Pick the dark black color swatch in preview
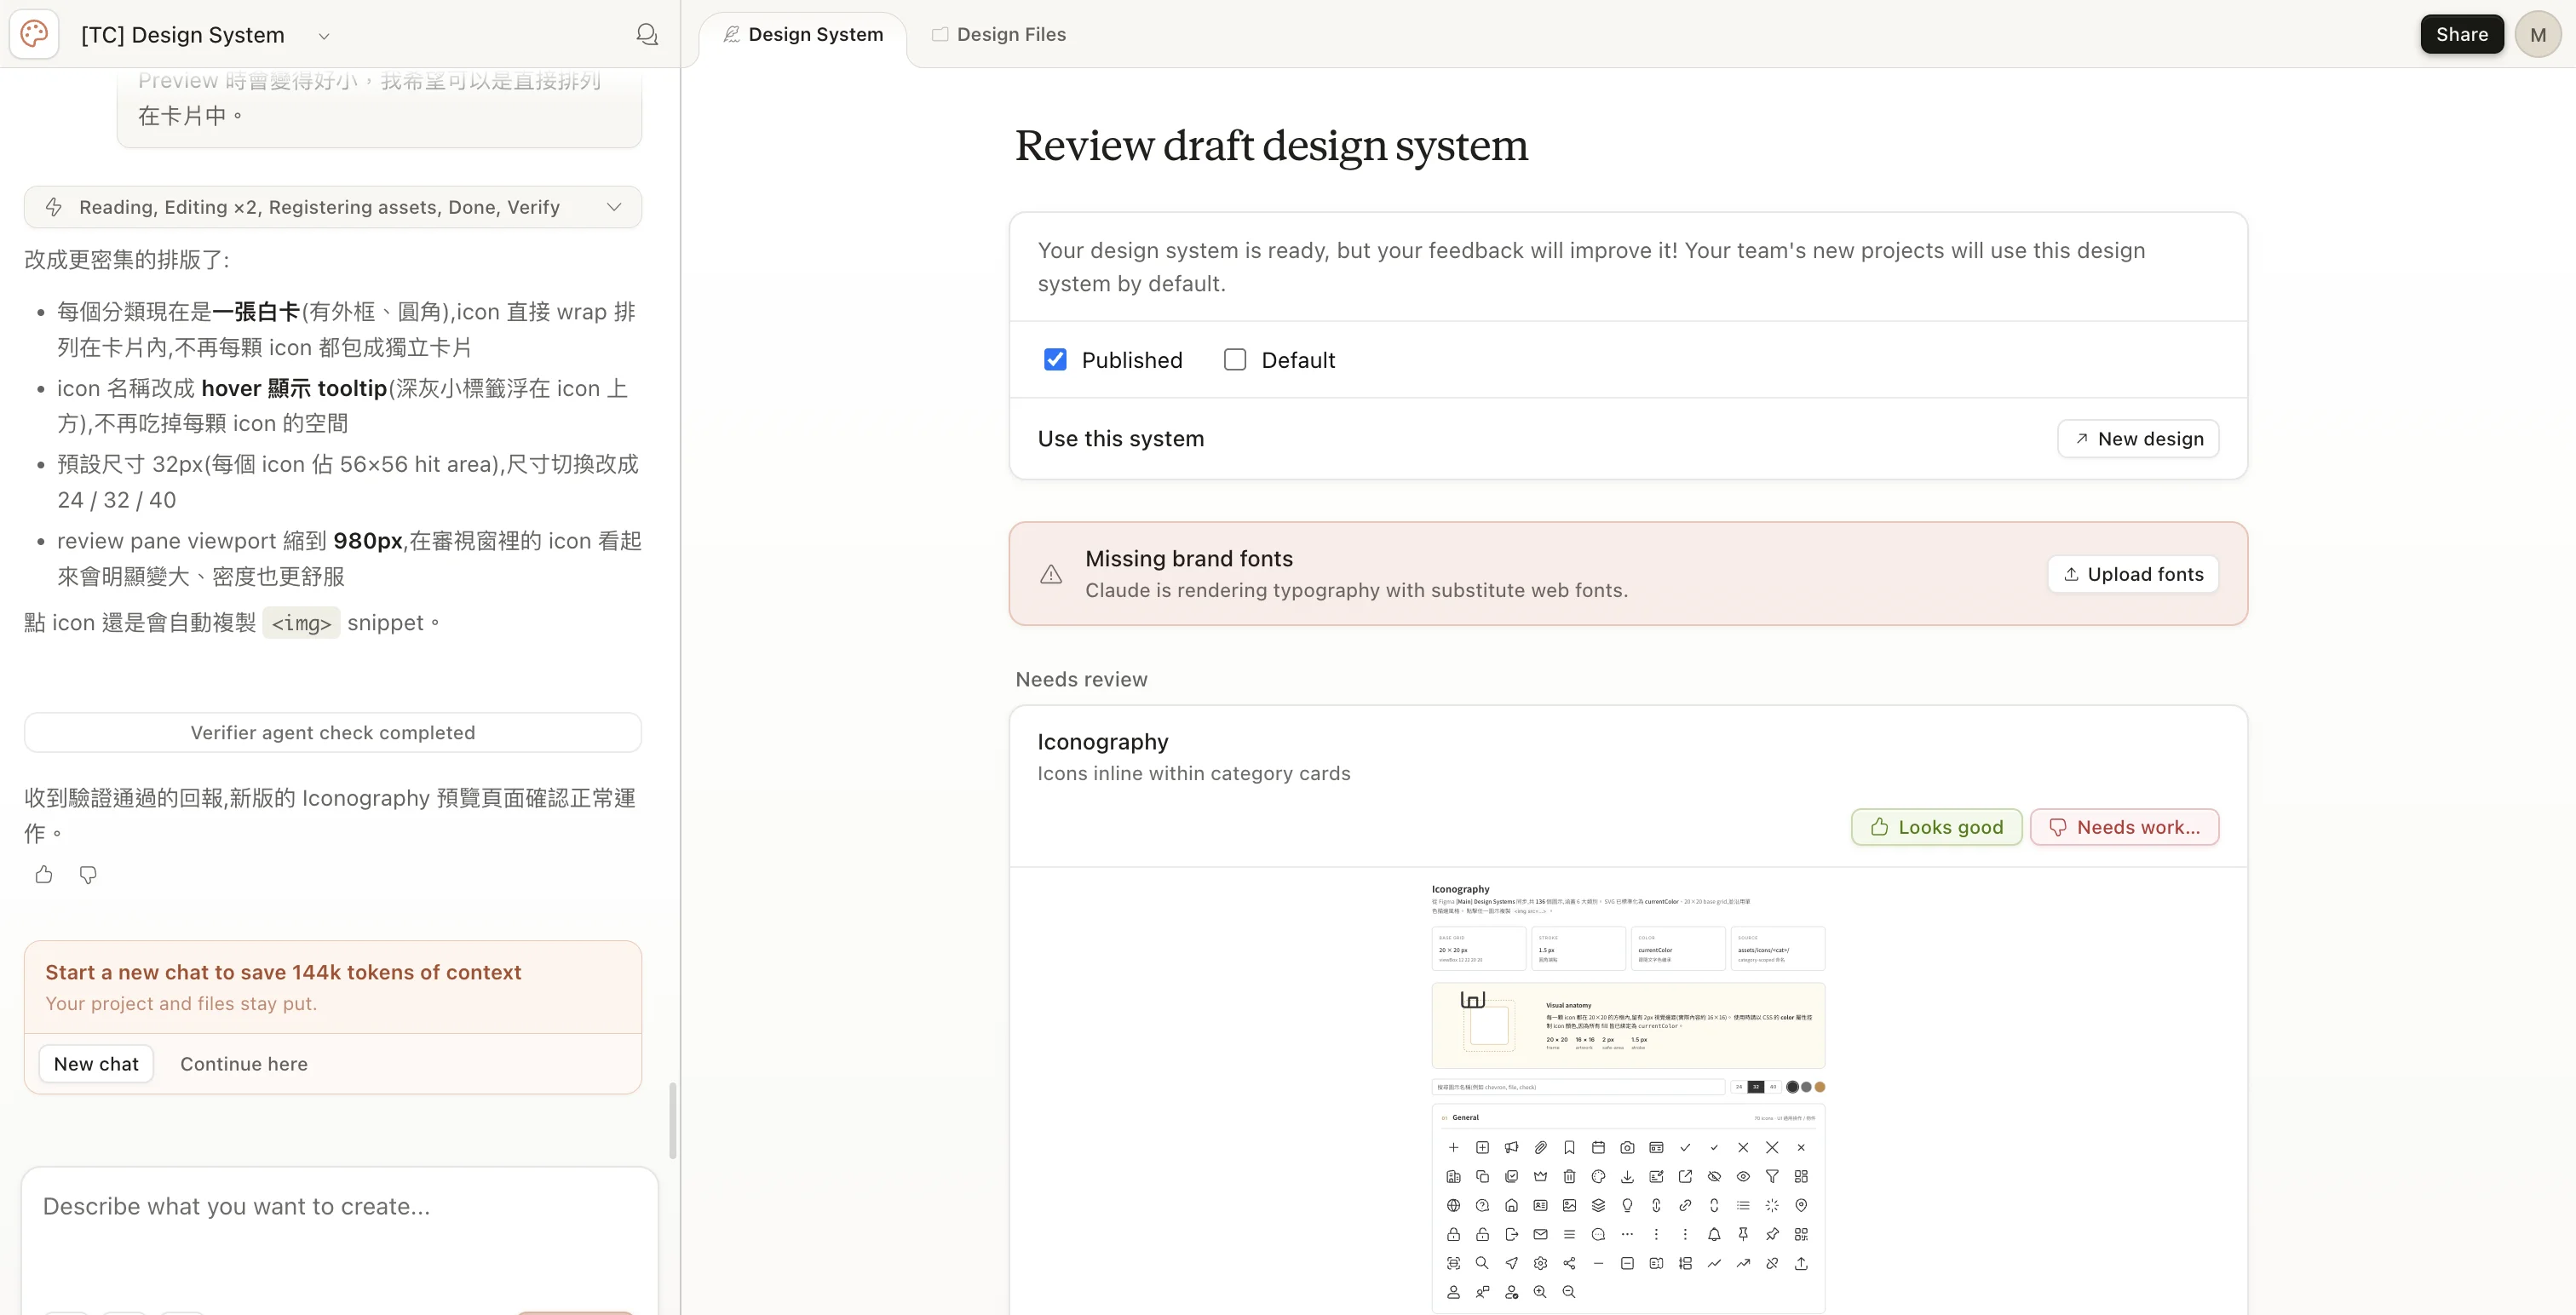This screenshot has width=2576, height=1315. pyautogui.click(x=1792, y=1086)
